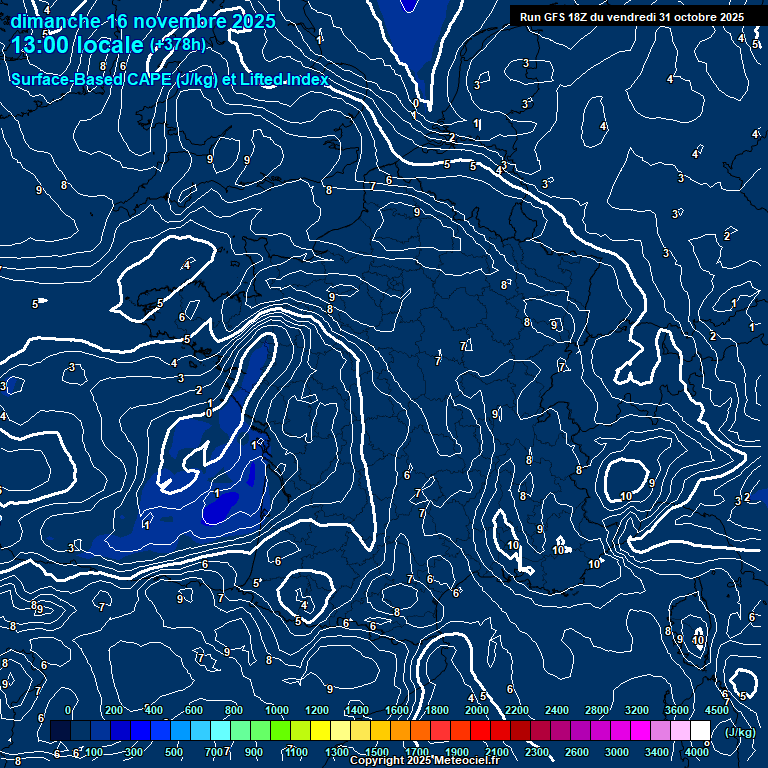Click legend value '300'
Image resolution: width=768 pixels, height=768 pixels.
click(134, 752)
